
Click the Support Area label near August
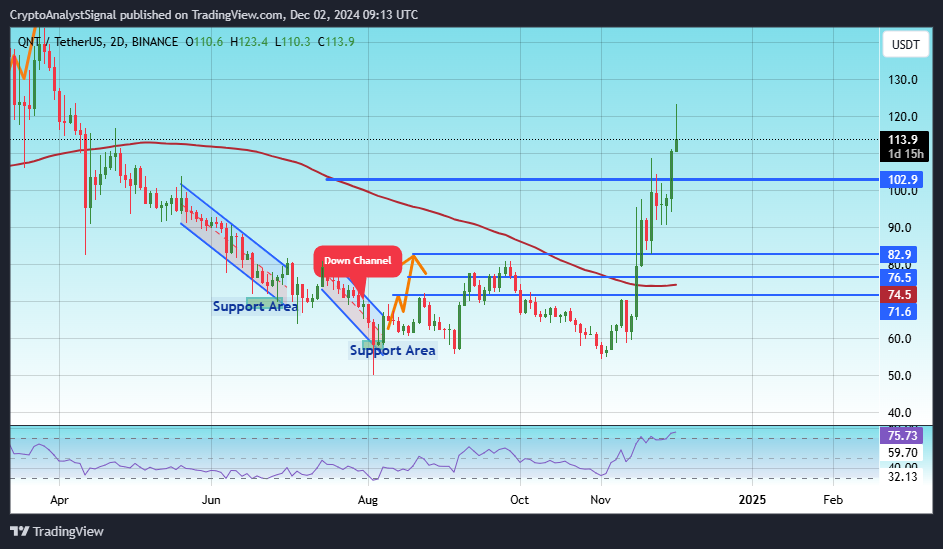pos(393,350)
